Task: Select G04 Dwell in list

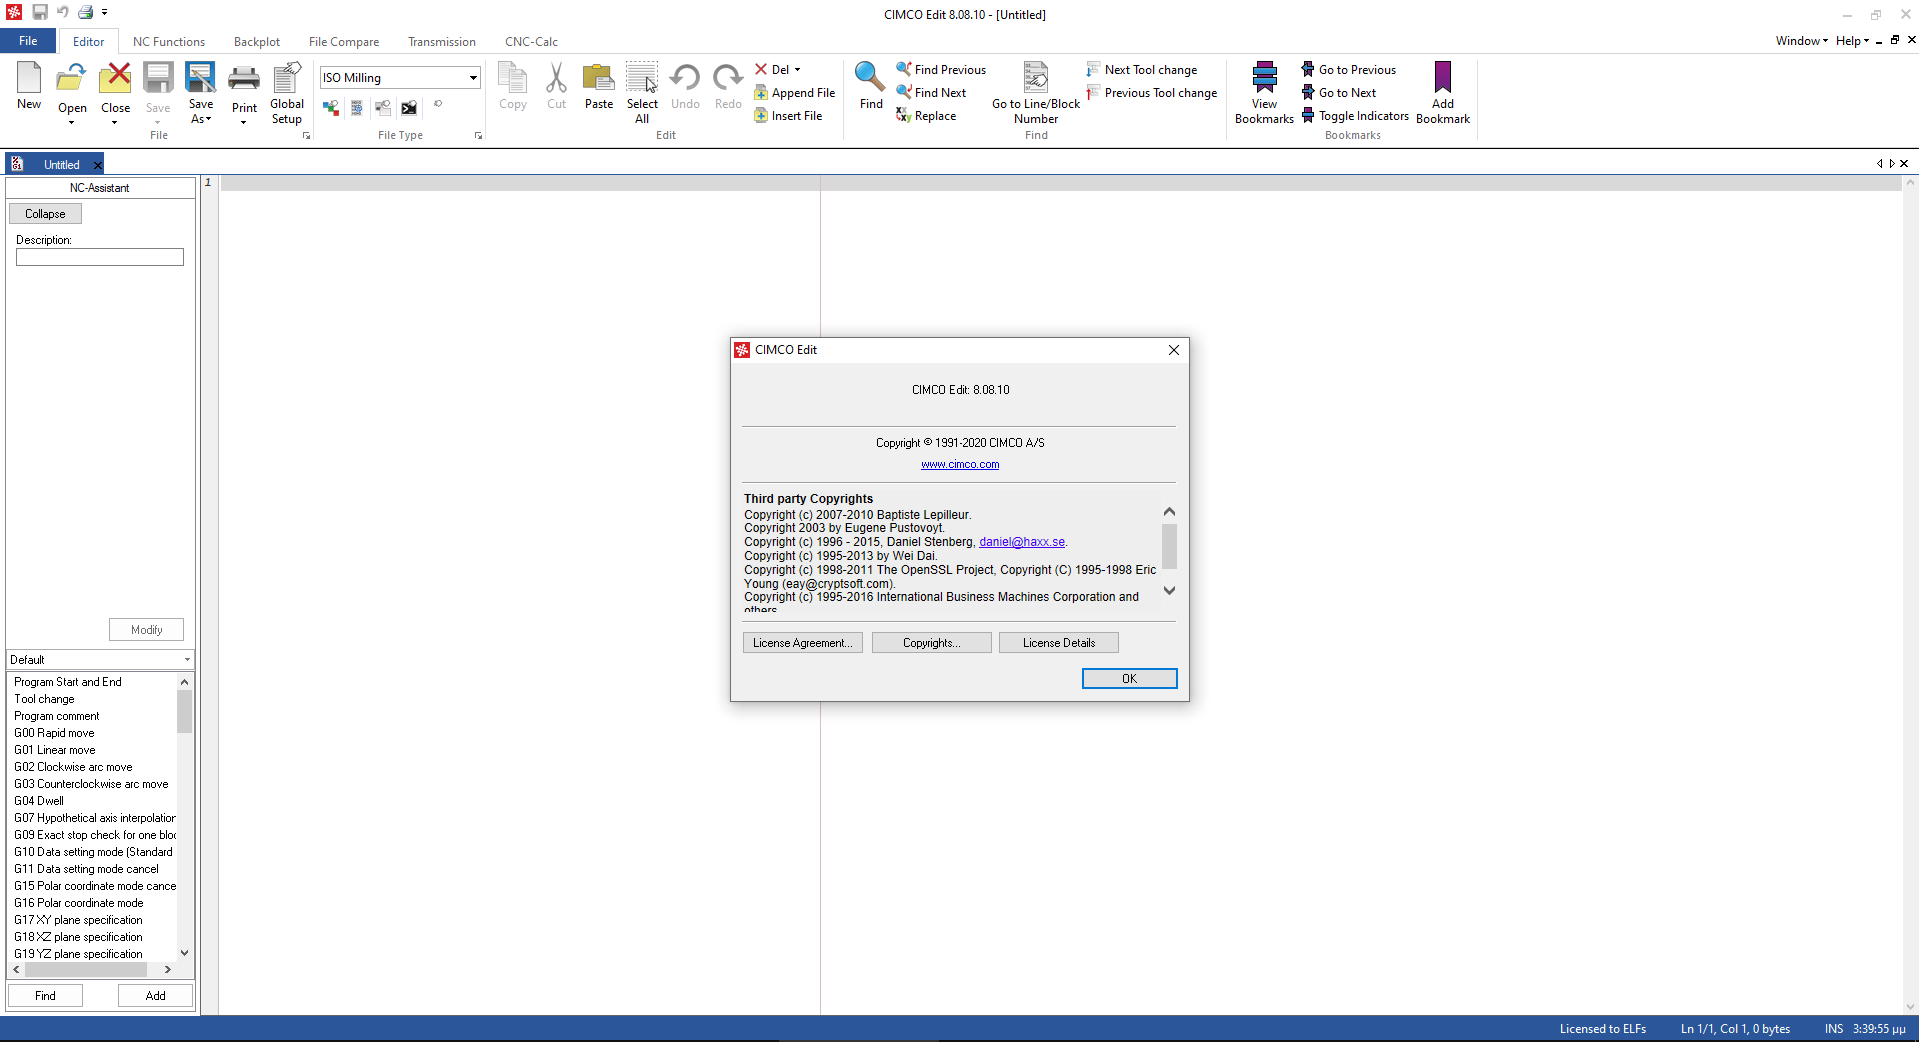Action: (x=39, y=800)
